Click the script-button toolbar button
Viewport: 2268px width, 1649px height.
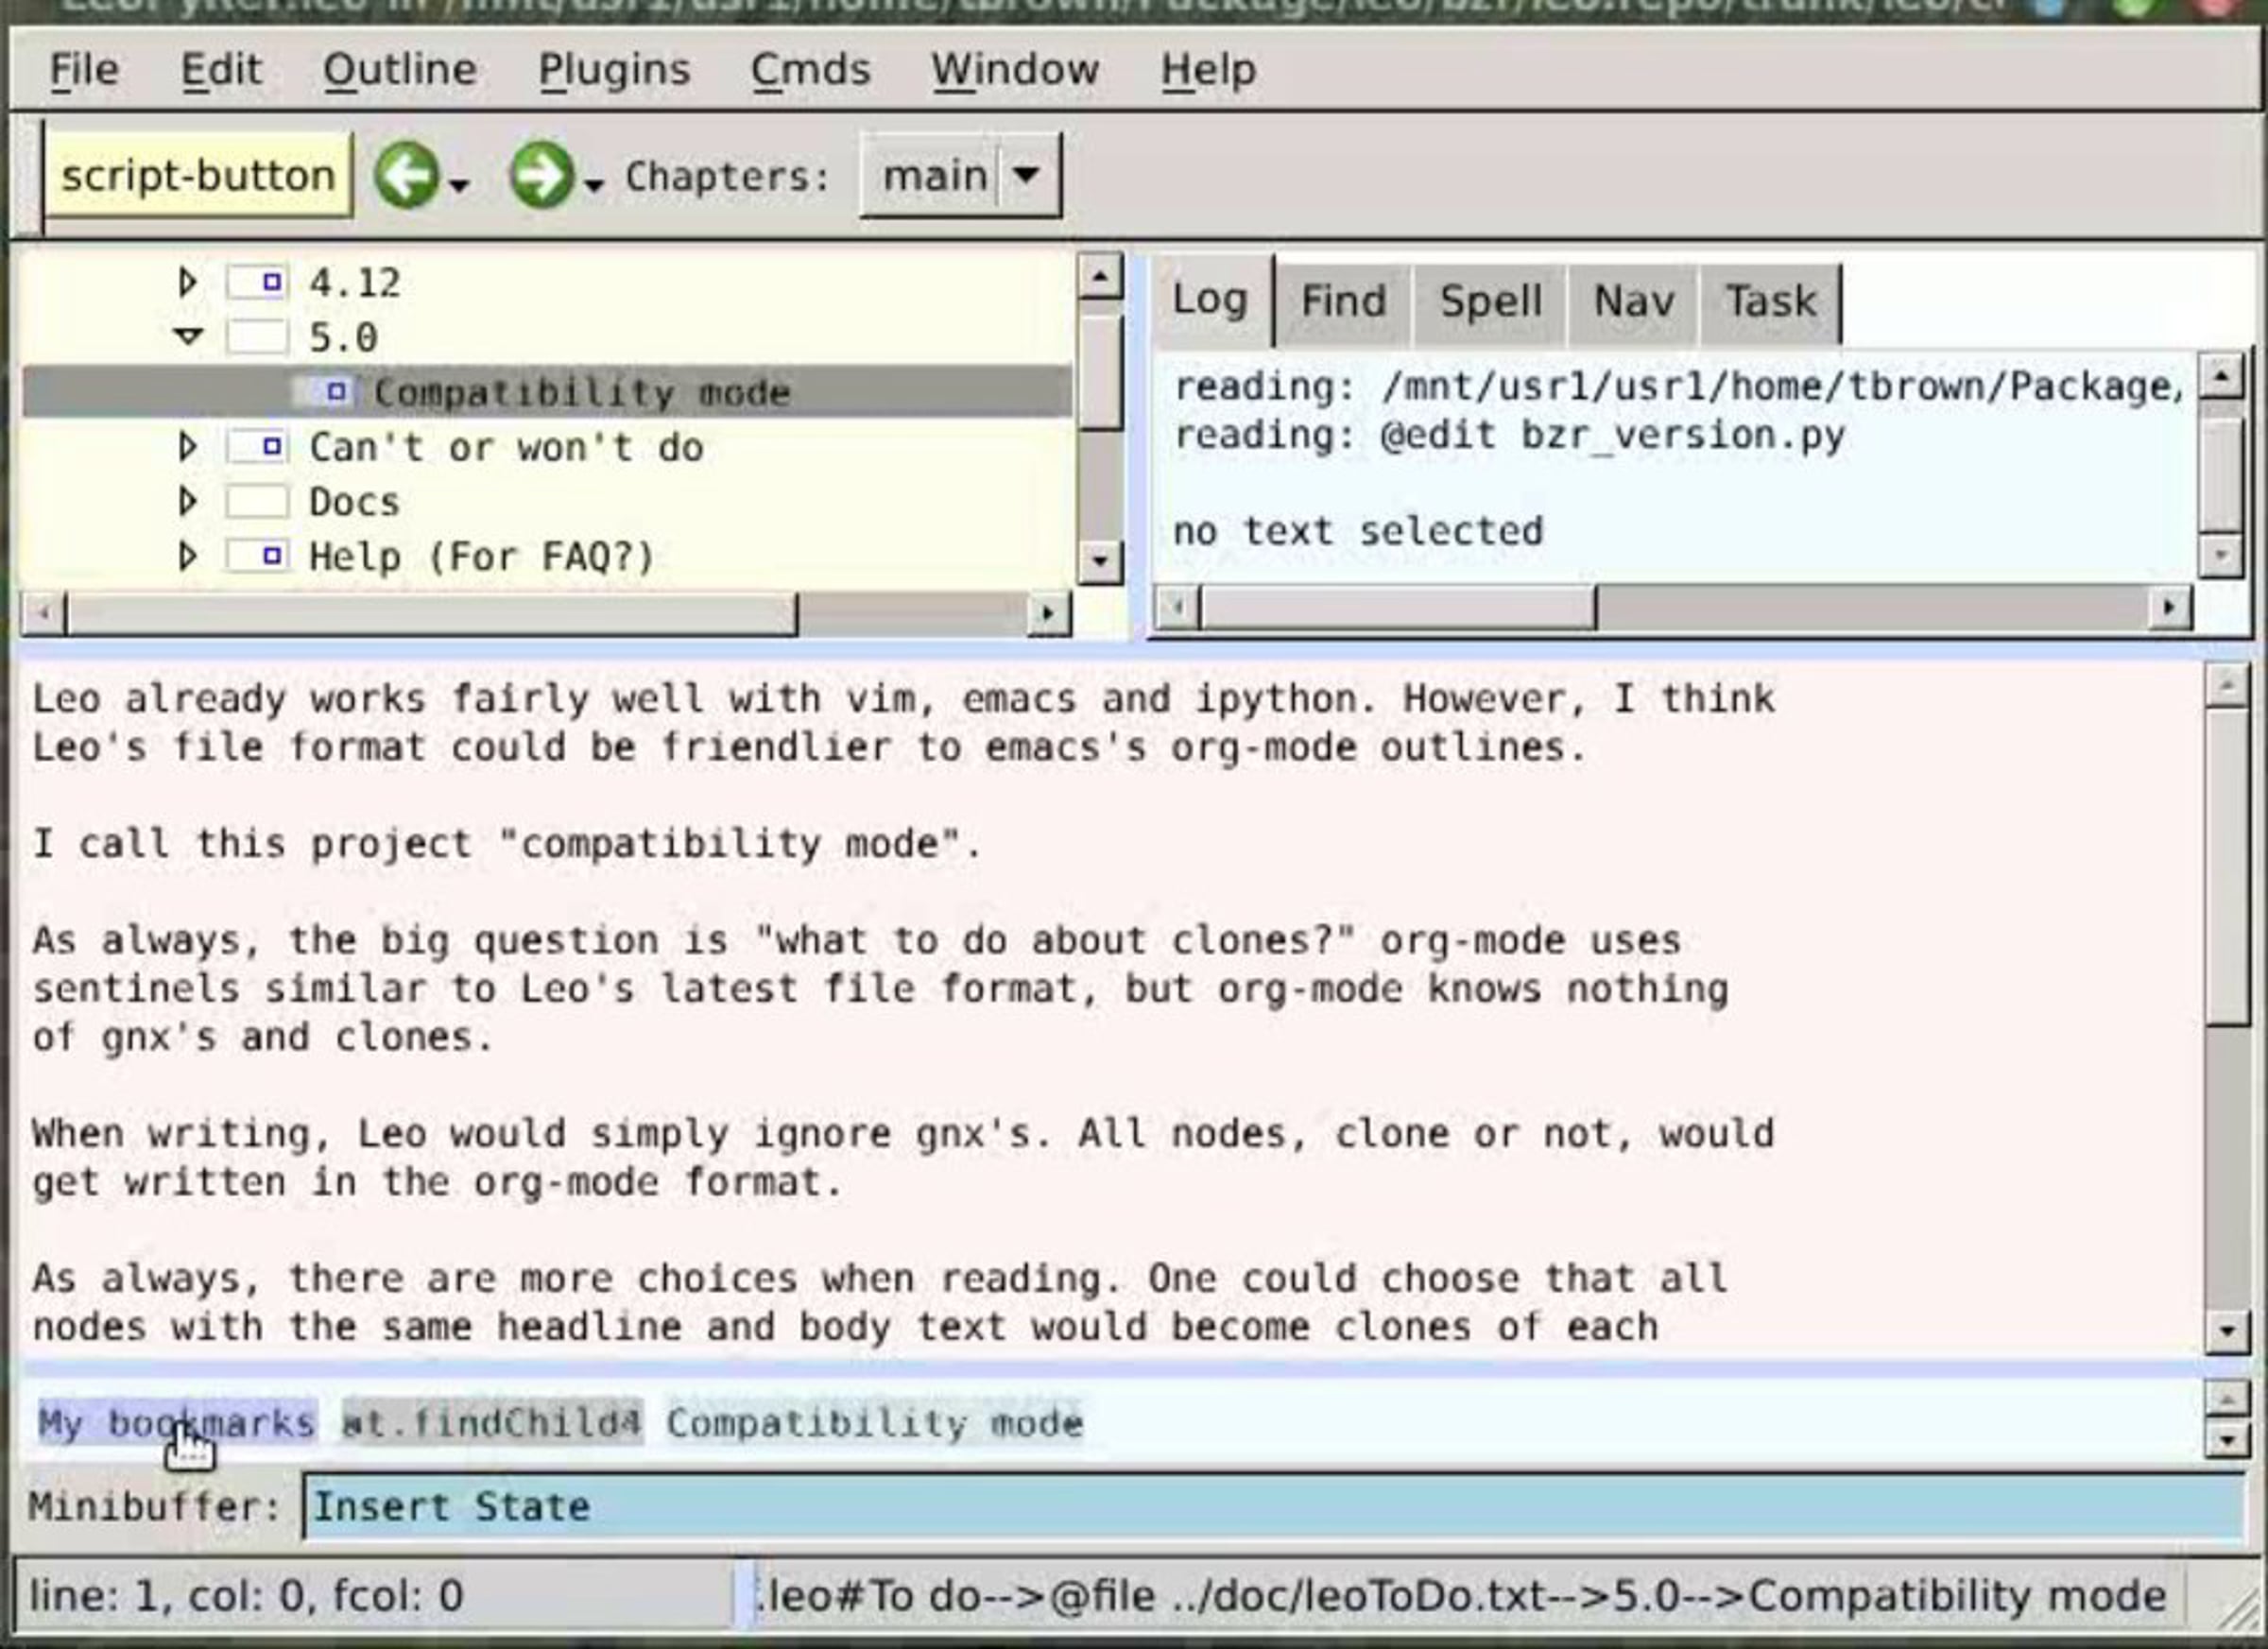198,176
